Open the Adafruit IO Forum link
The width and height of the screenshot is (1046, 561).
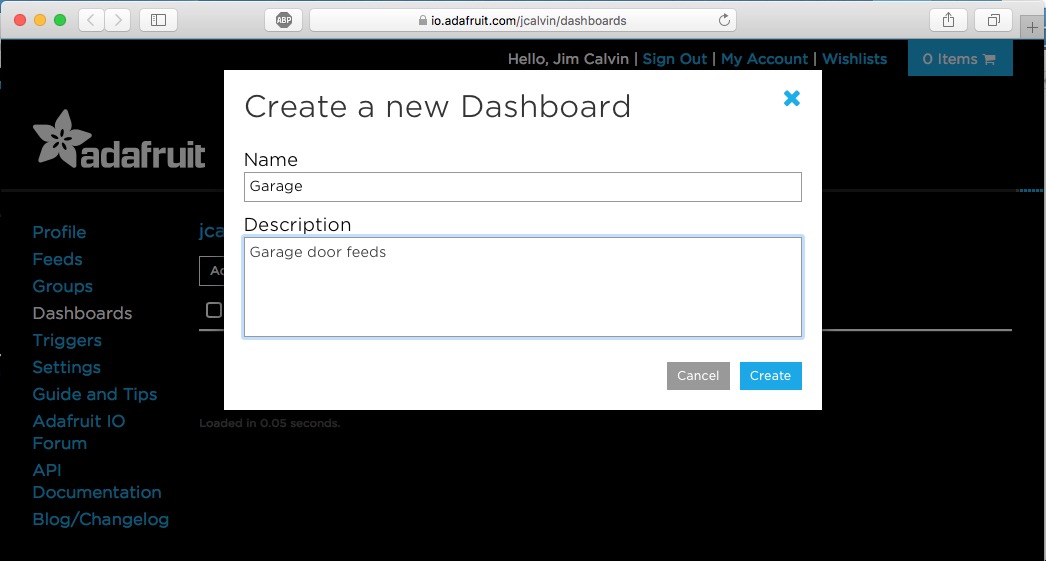pyautogui.click(x=79, y=432)
